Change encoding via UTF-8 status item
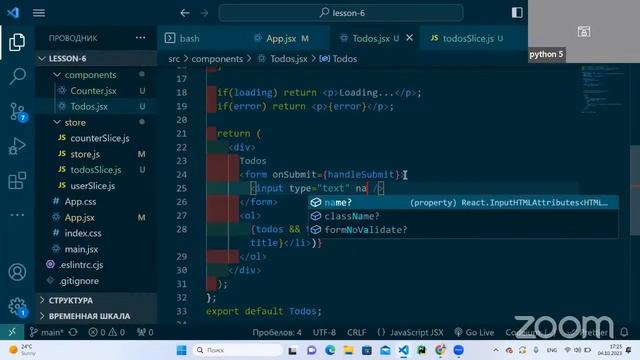This screenshot has height=360, width=640. 324,332
